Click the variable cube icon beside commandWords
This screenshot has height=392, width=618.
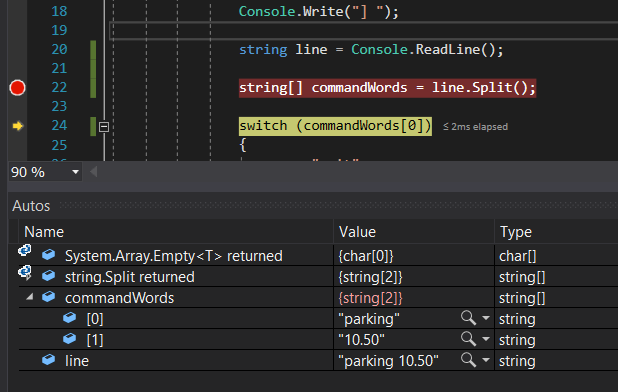(48, 296)
